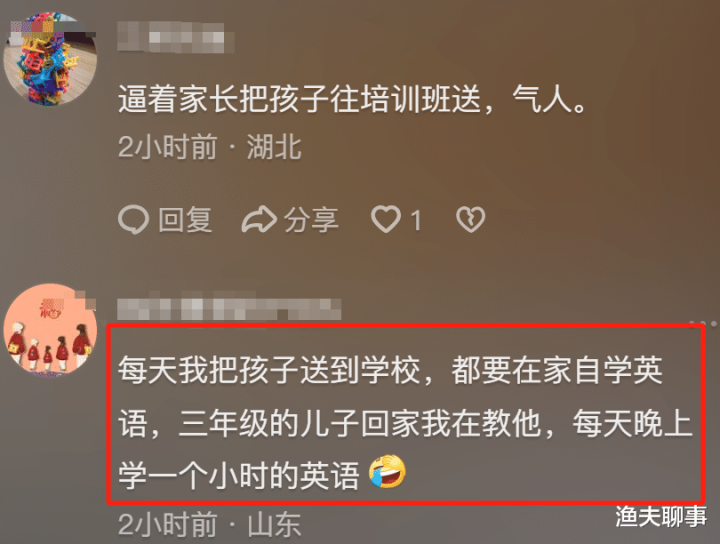Click the 山东 location tag
This screenshot has width=720, height=544.
(x=274, y=525)
